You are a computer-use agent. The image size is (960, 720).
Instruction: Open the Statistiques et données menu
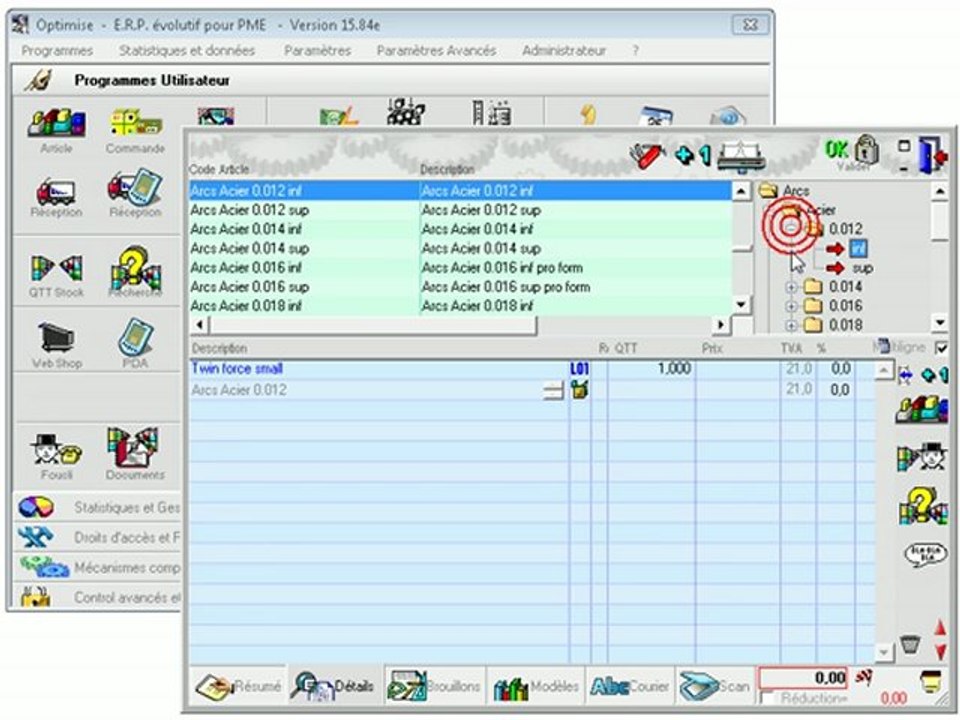point(187,50)
